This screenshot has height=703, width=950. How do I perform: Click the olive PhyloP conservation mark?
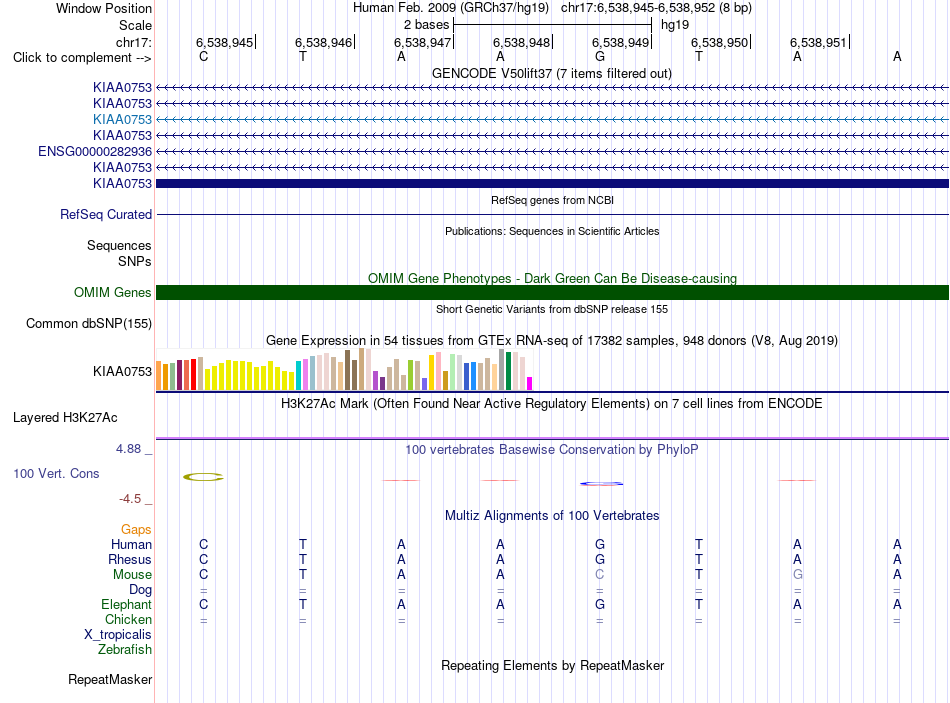(204, 477)
